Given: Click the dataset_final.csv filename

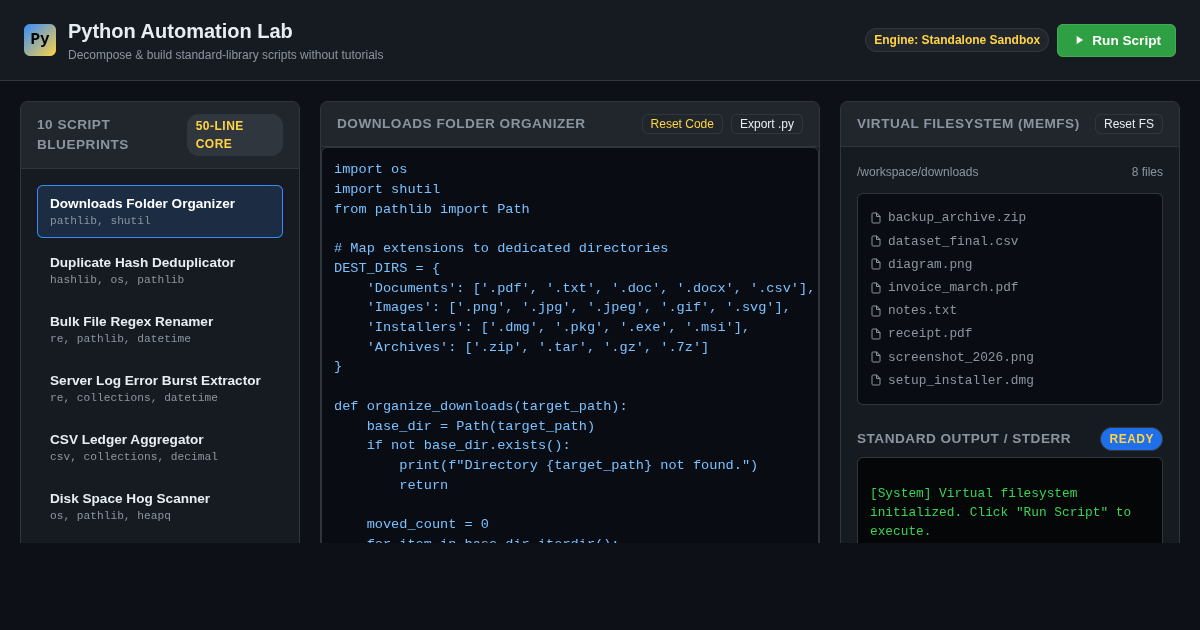Looking at the screenshot, I should [953, 241].
